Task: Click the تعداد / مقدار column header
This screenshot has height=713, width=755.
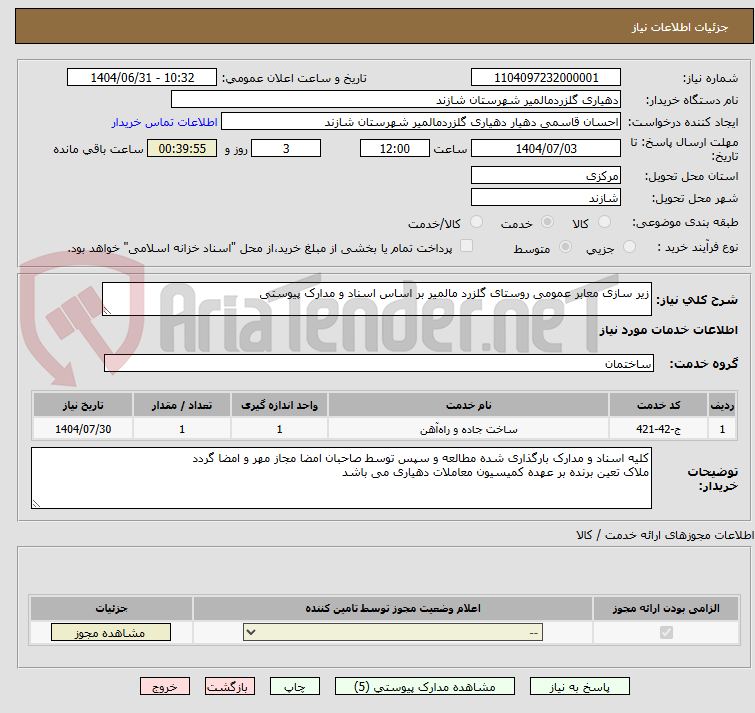Action: pos(182,405)
